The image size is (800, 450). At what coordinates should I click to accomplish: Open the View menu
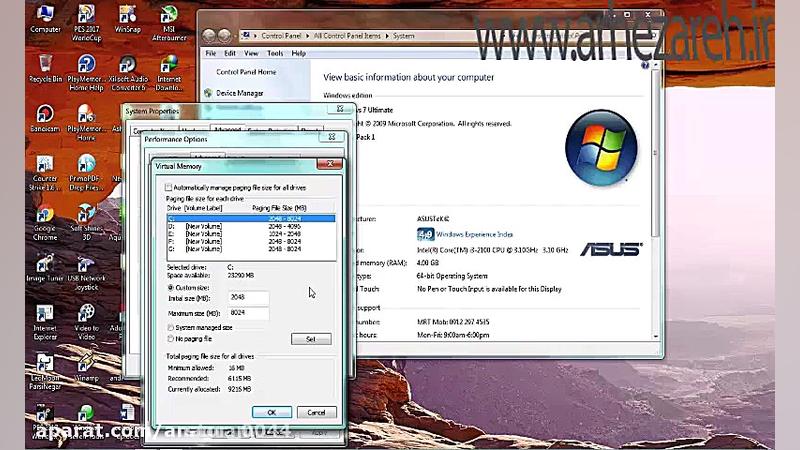click(x=251, y=53)
